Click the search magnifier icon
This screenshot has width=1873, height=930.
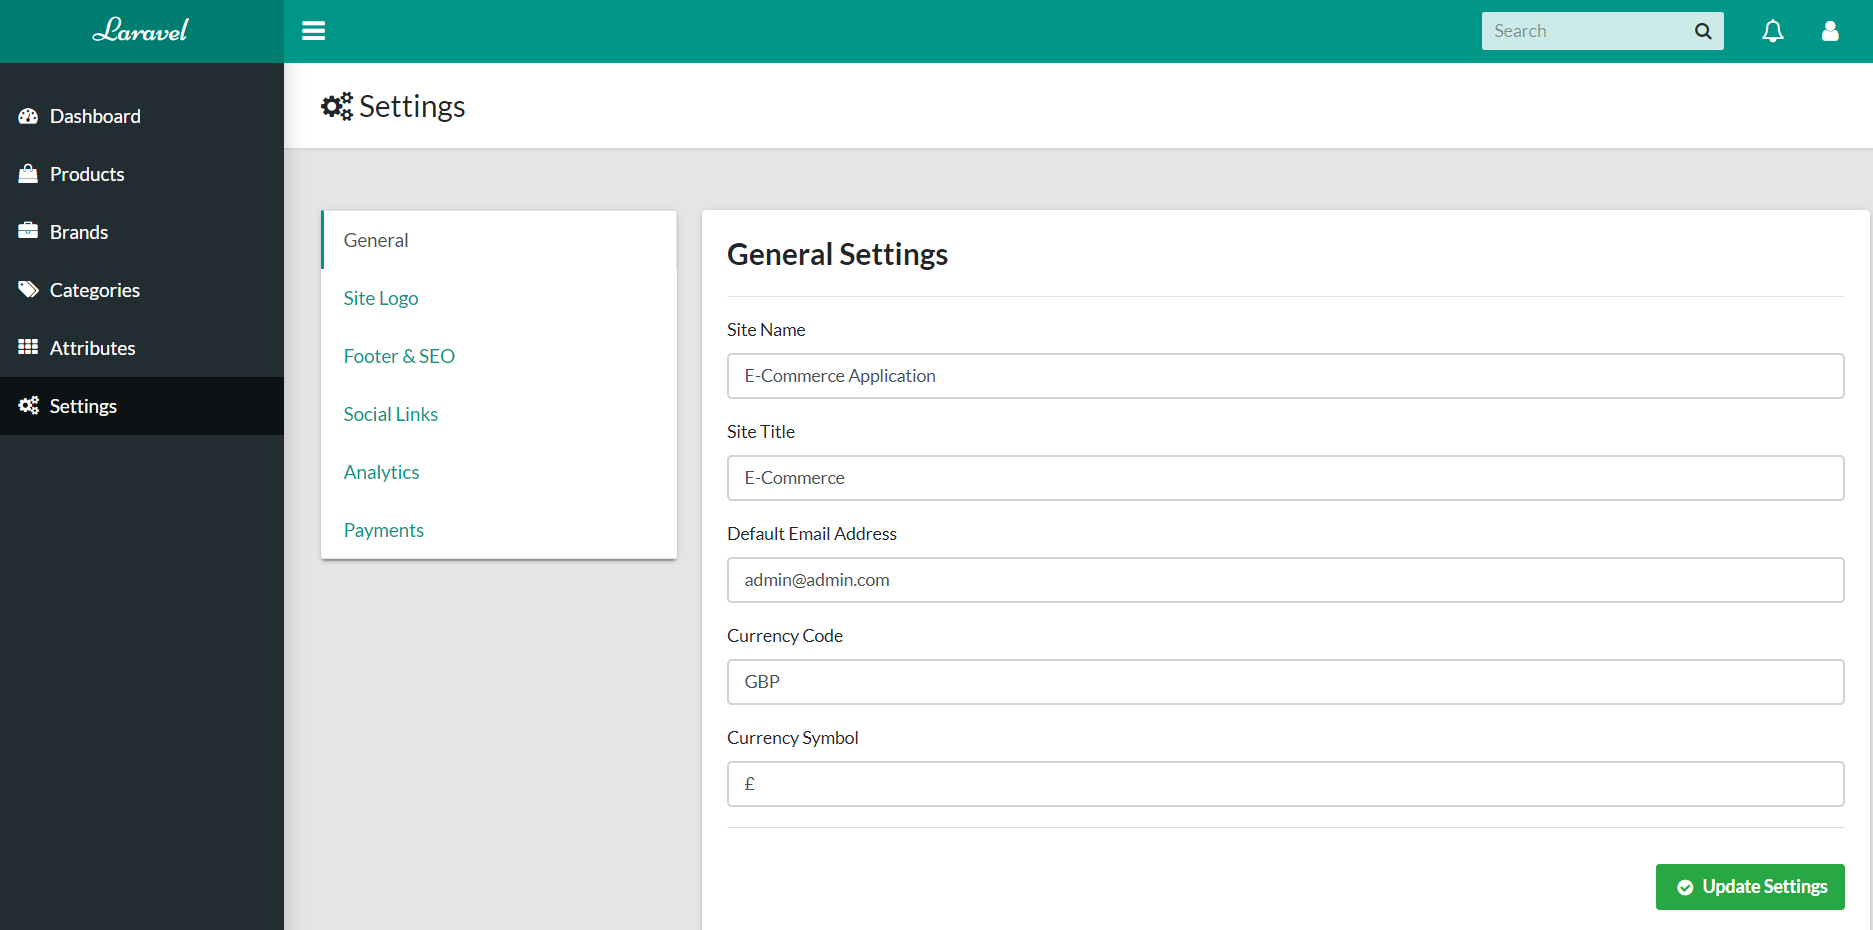1702,31
